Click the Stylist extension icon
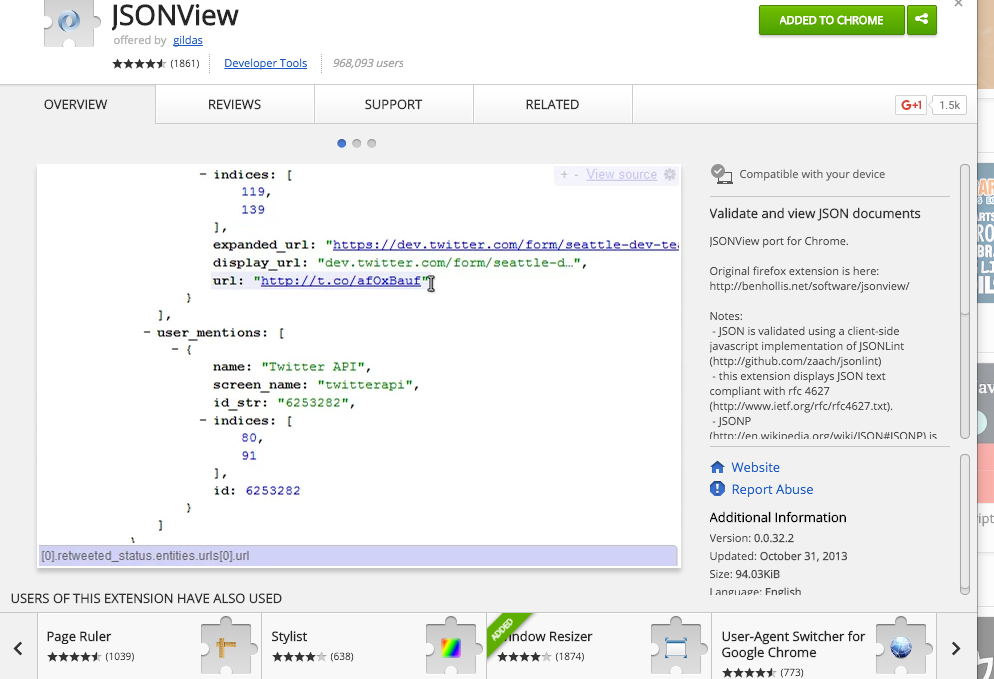Image resolution: width=994 pixels, height=679 pixels. (x=451, y=645)
